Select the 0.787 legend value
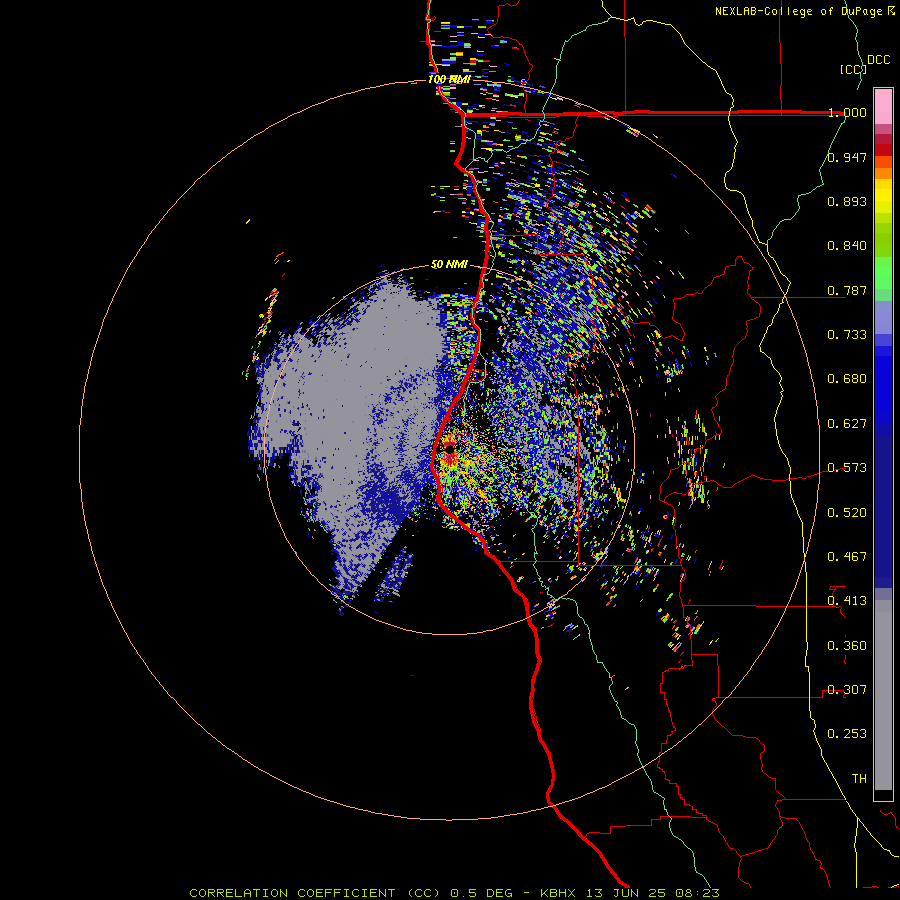This screenshot has width=900, height=900. [847, 290]
